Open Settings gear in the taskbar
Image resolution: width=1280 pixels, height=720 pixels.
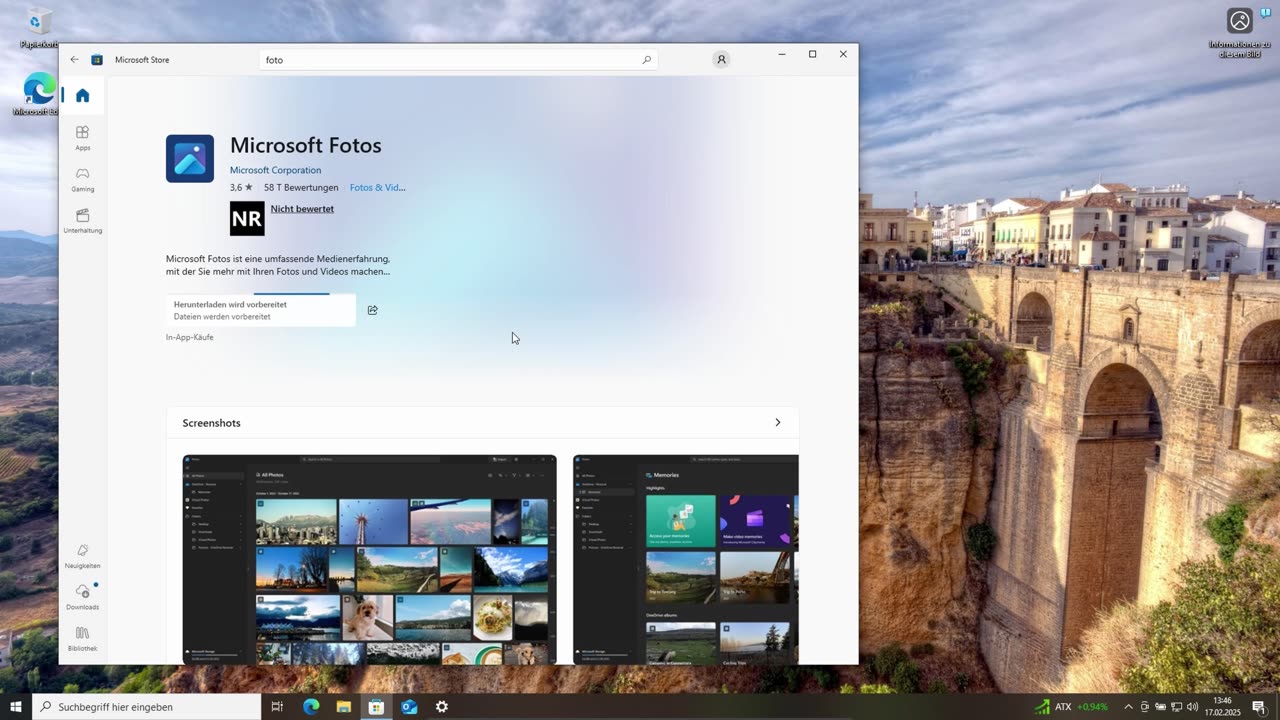(442, 707)
